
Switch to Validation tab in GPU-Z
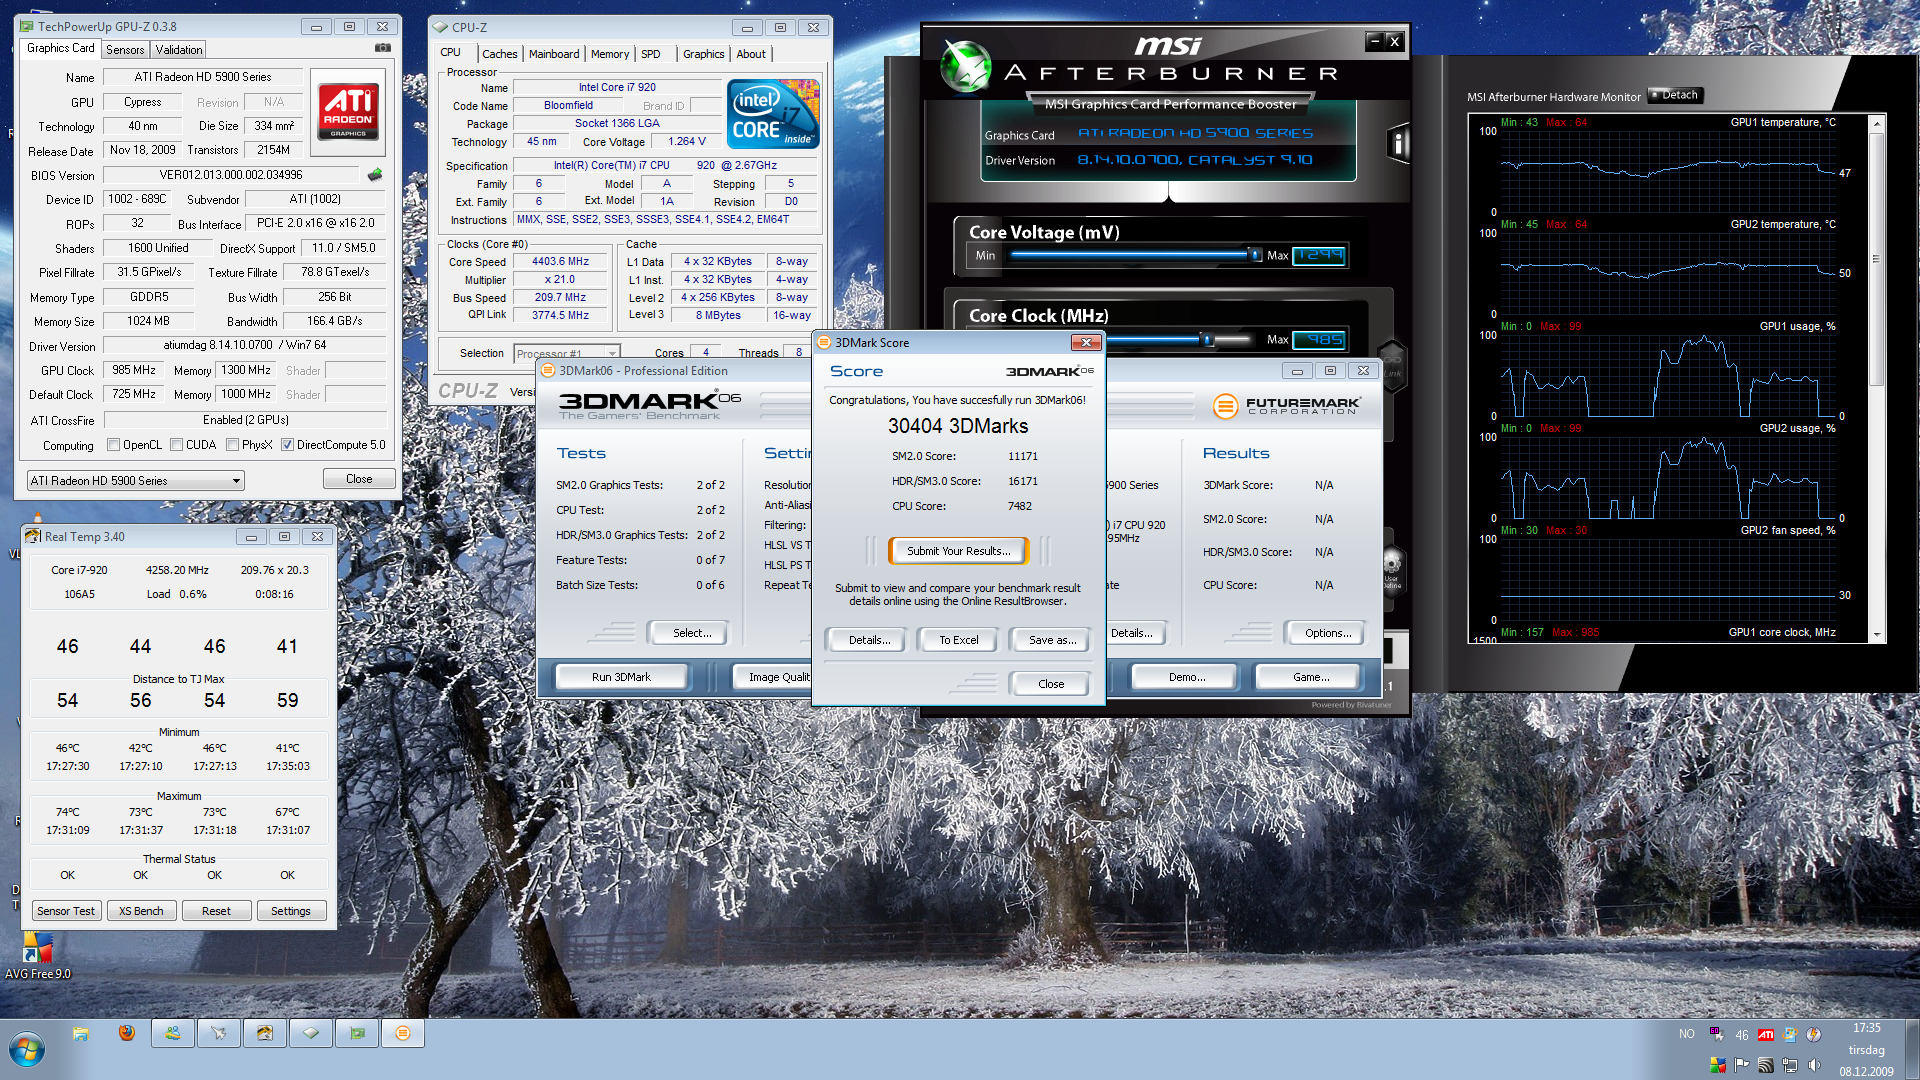coord(179,50)
